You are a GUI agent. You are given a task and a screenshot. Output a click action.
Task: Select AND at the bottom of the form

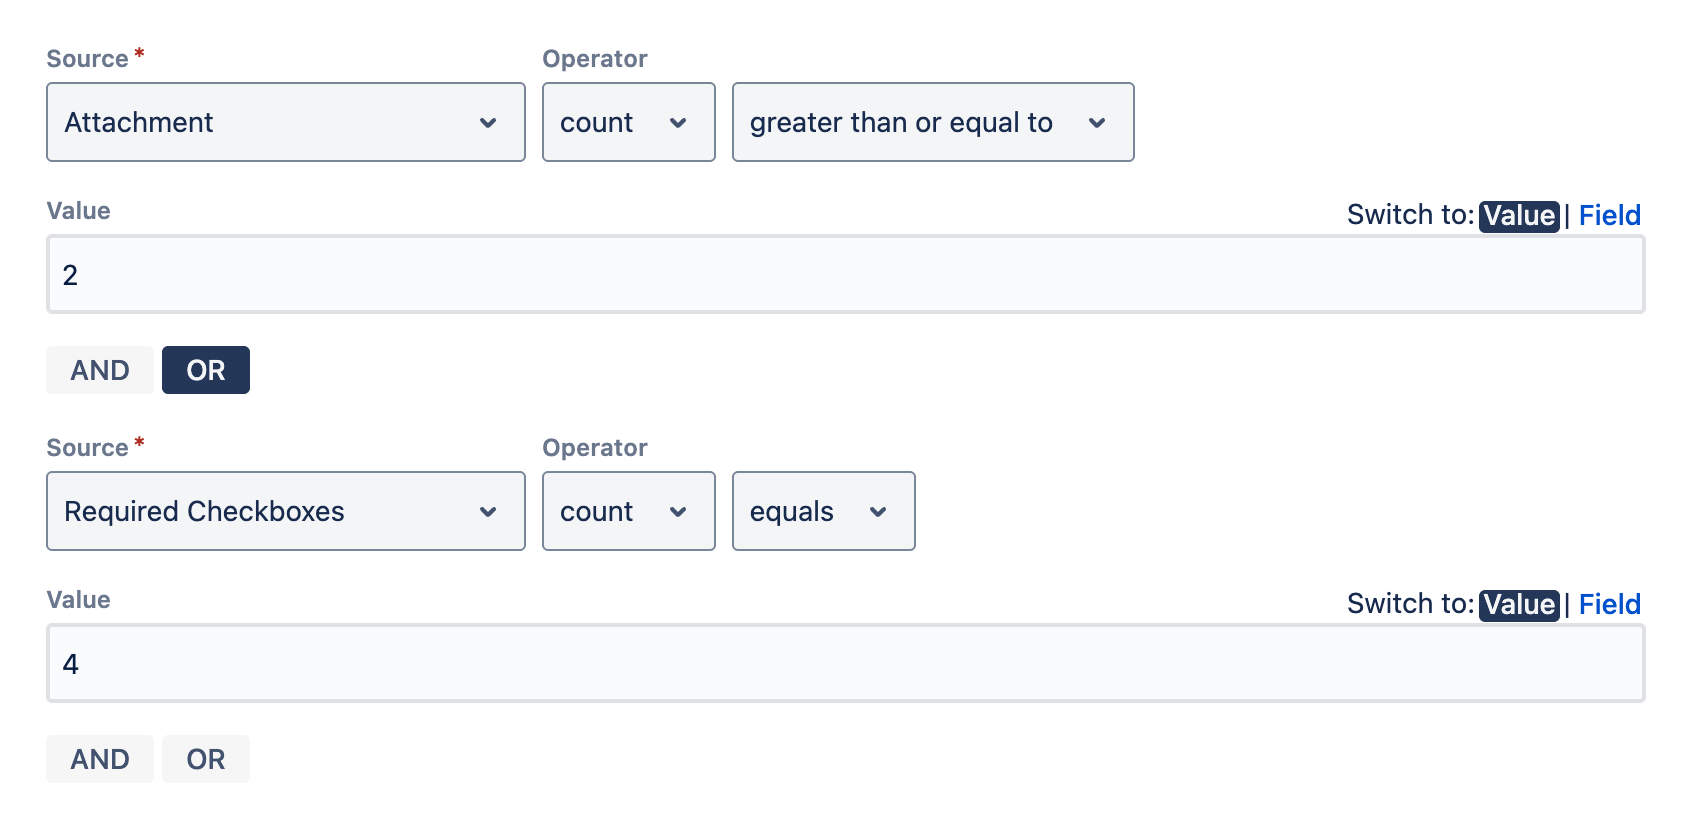pyautogui.click(x=99, y=758)
